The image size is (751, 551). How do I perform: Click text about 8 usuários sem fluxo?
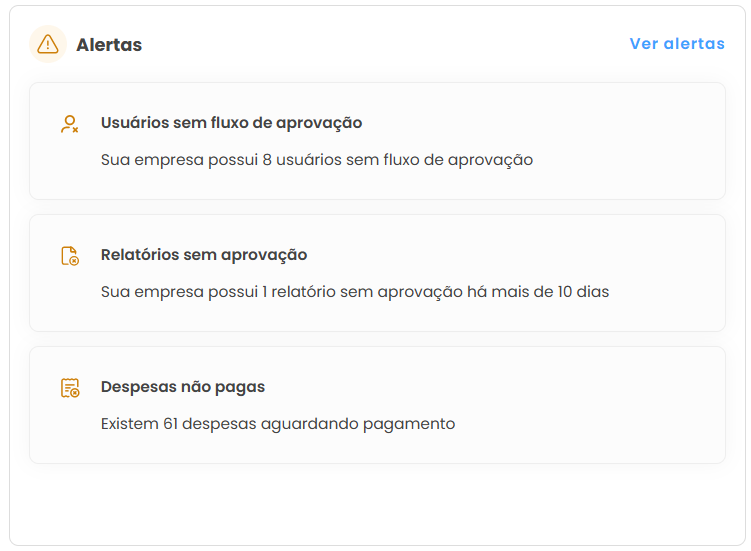[317, 160]
